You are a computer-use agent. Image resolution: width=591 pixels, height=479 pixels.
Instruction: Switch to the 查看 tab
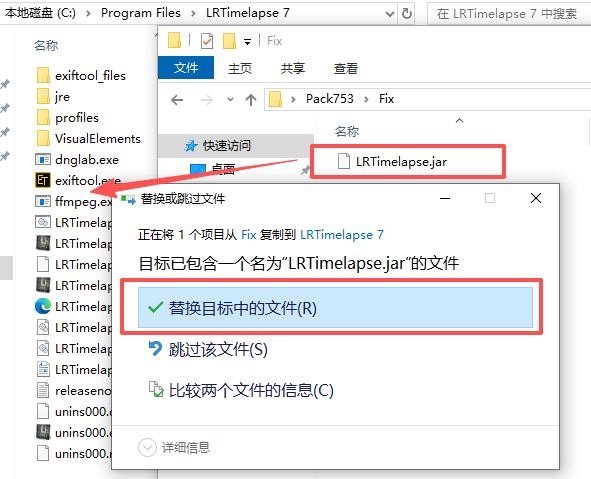pos(345,68)
